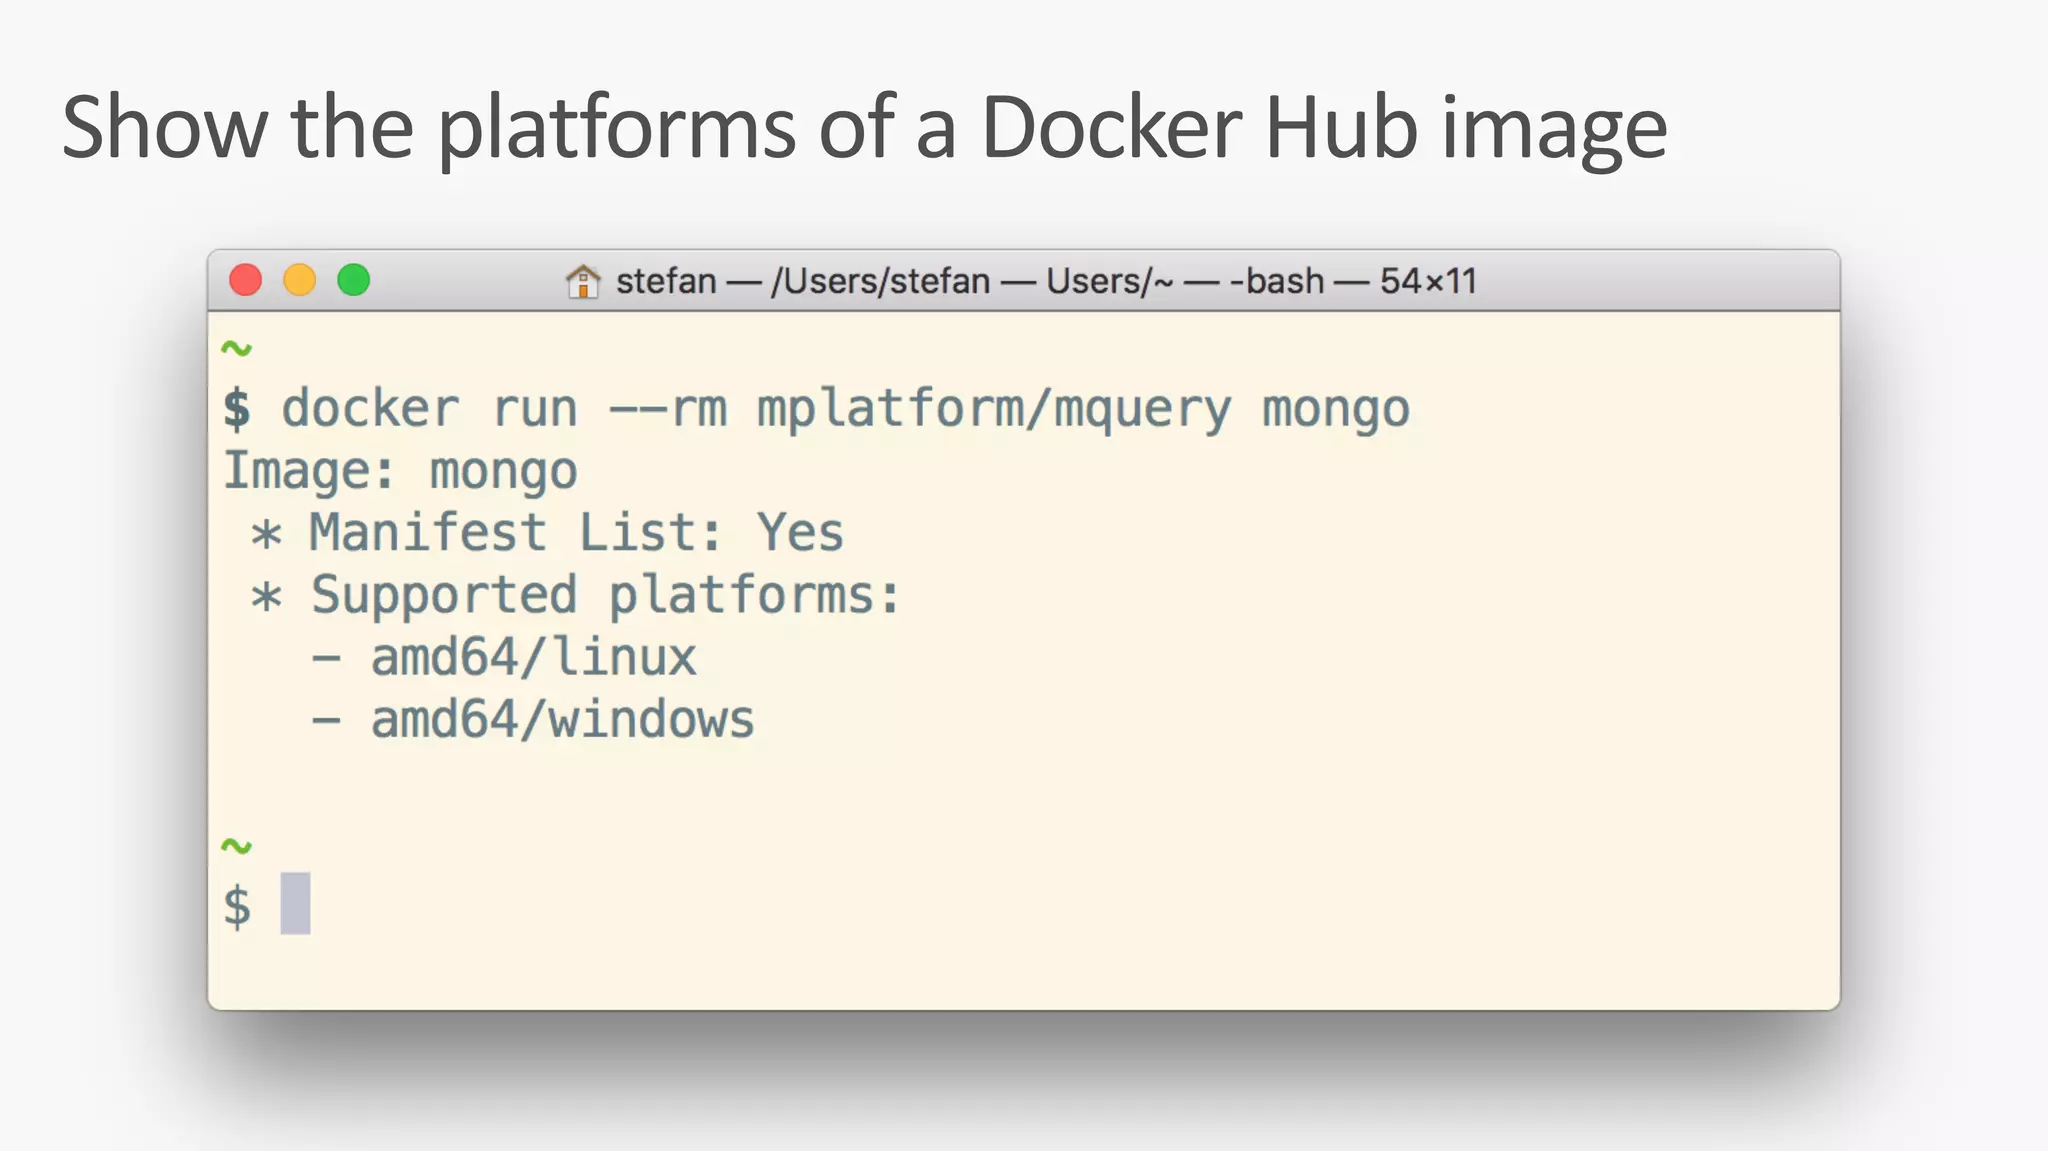The width and height of the screenshot is (2048, 1151).
Task: Click the 'amd64/windows' platform entry
Action: click(x=563, y=720)
